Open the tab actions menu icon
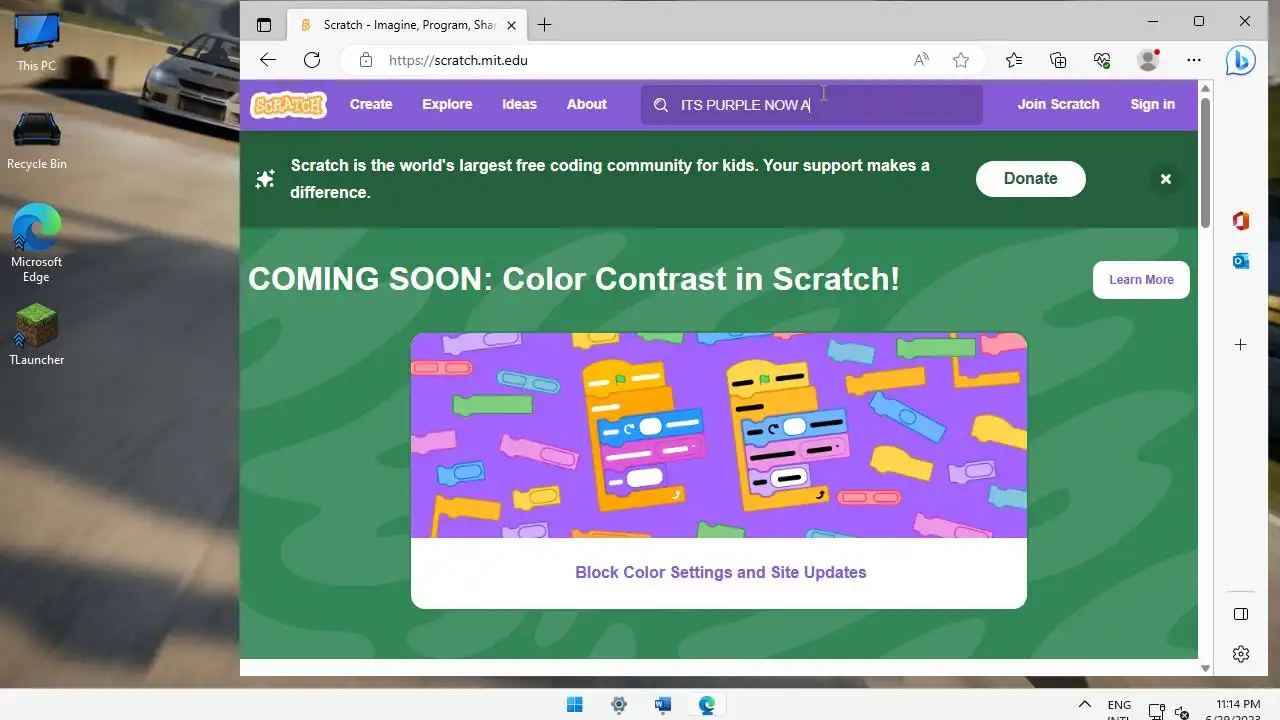This screenshot has height=720, width=1280. tap(264, 25)
